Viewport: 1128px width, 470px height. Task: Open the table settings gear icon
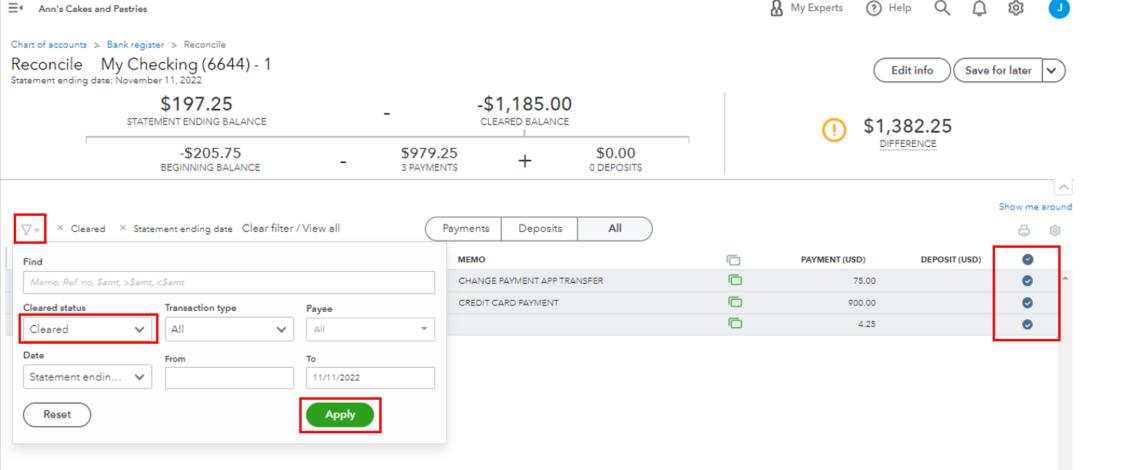click(1054, 231)
